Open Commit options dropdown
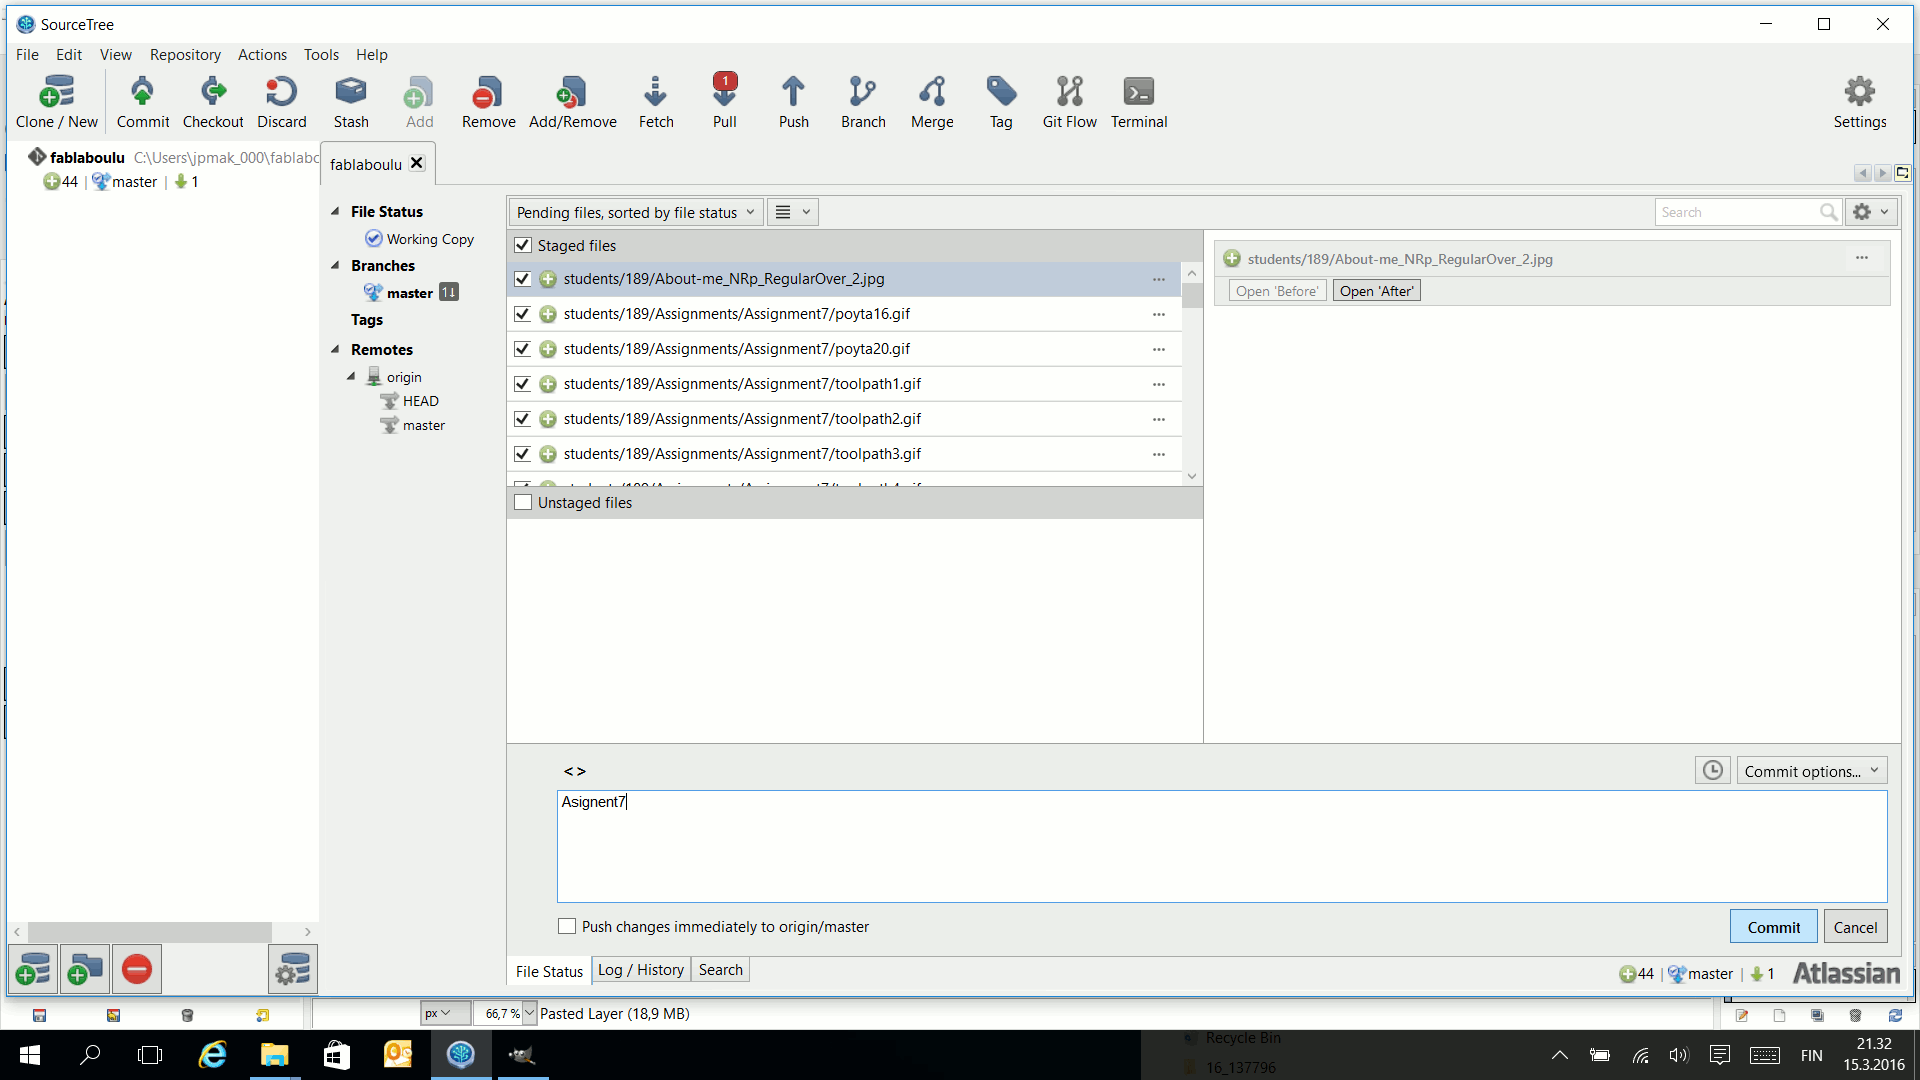Viewport: 1920px width, 1080px height. tap(1811, 771)
